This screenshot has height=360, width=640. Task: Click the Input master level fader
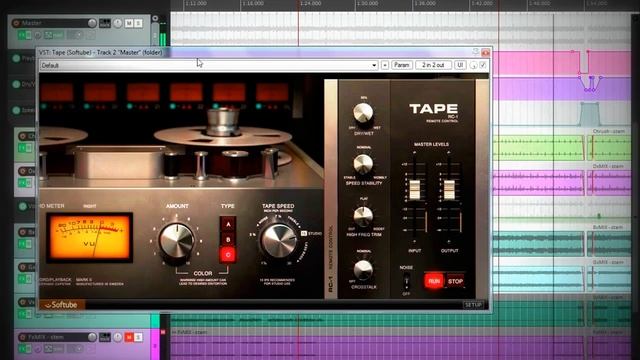414,189
